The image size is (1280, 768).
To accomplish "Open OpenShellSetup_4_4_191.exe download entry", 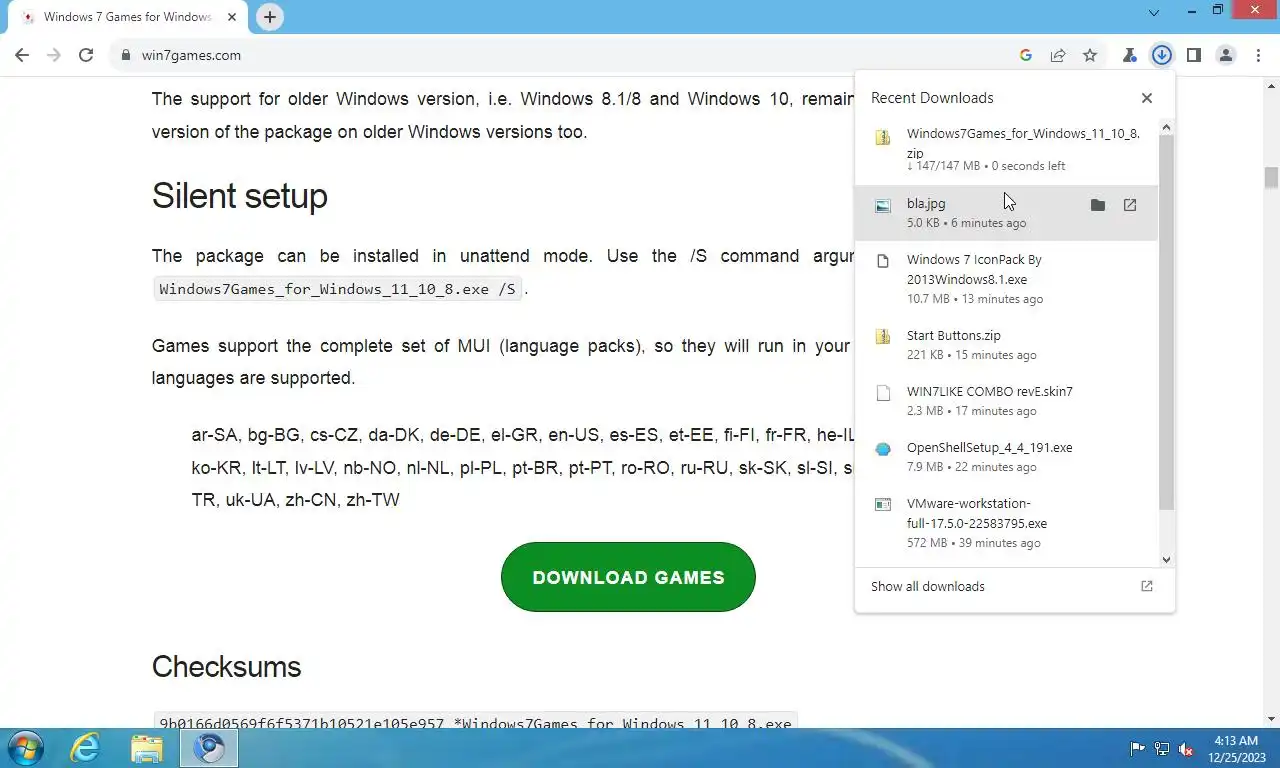I will [x=1006, y=456].
